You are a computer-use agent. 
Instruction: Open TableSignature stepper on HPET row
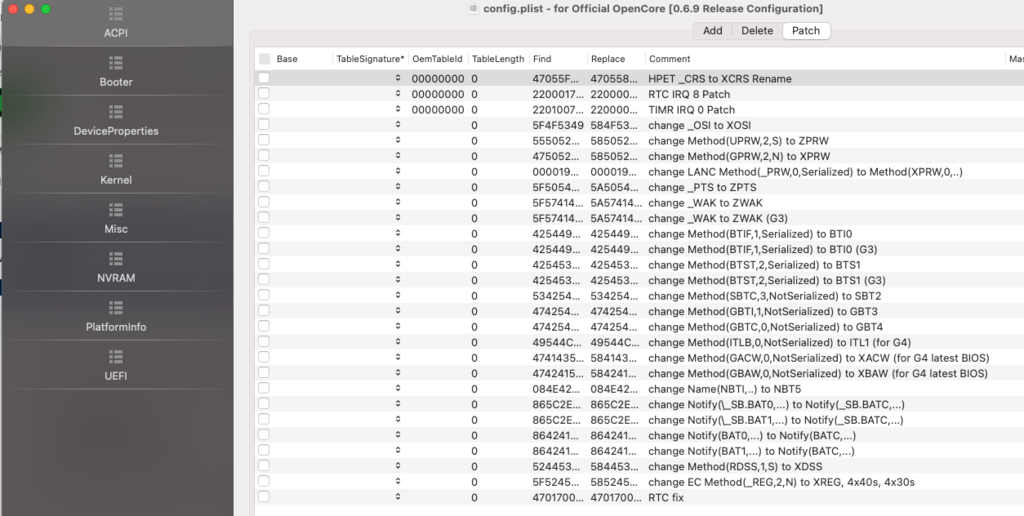pos(398,78)
